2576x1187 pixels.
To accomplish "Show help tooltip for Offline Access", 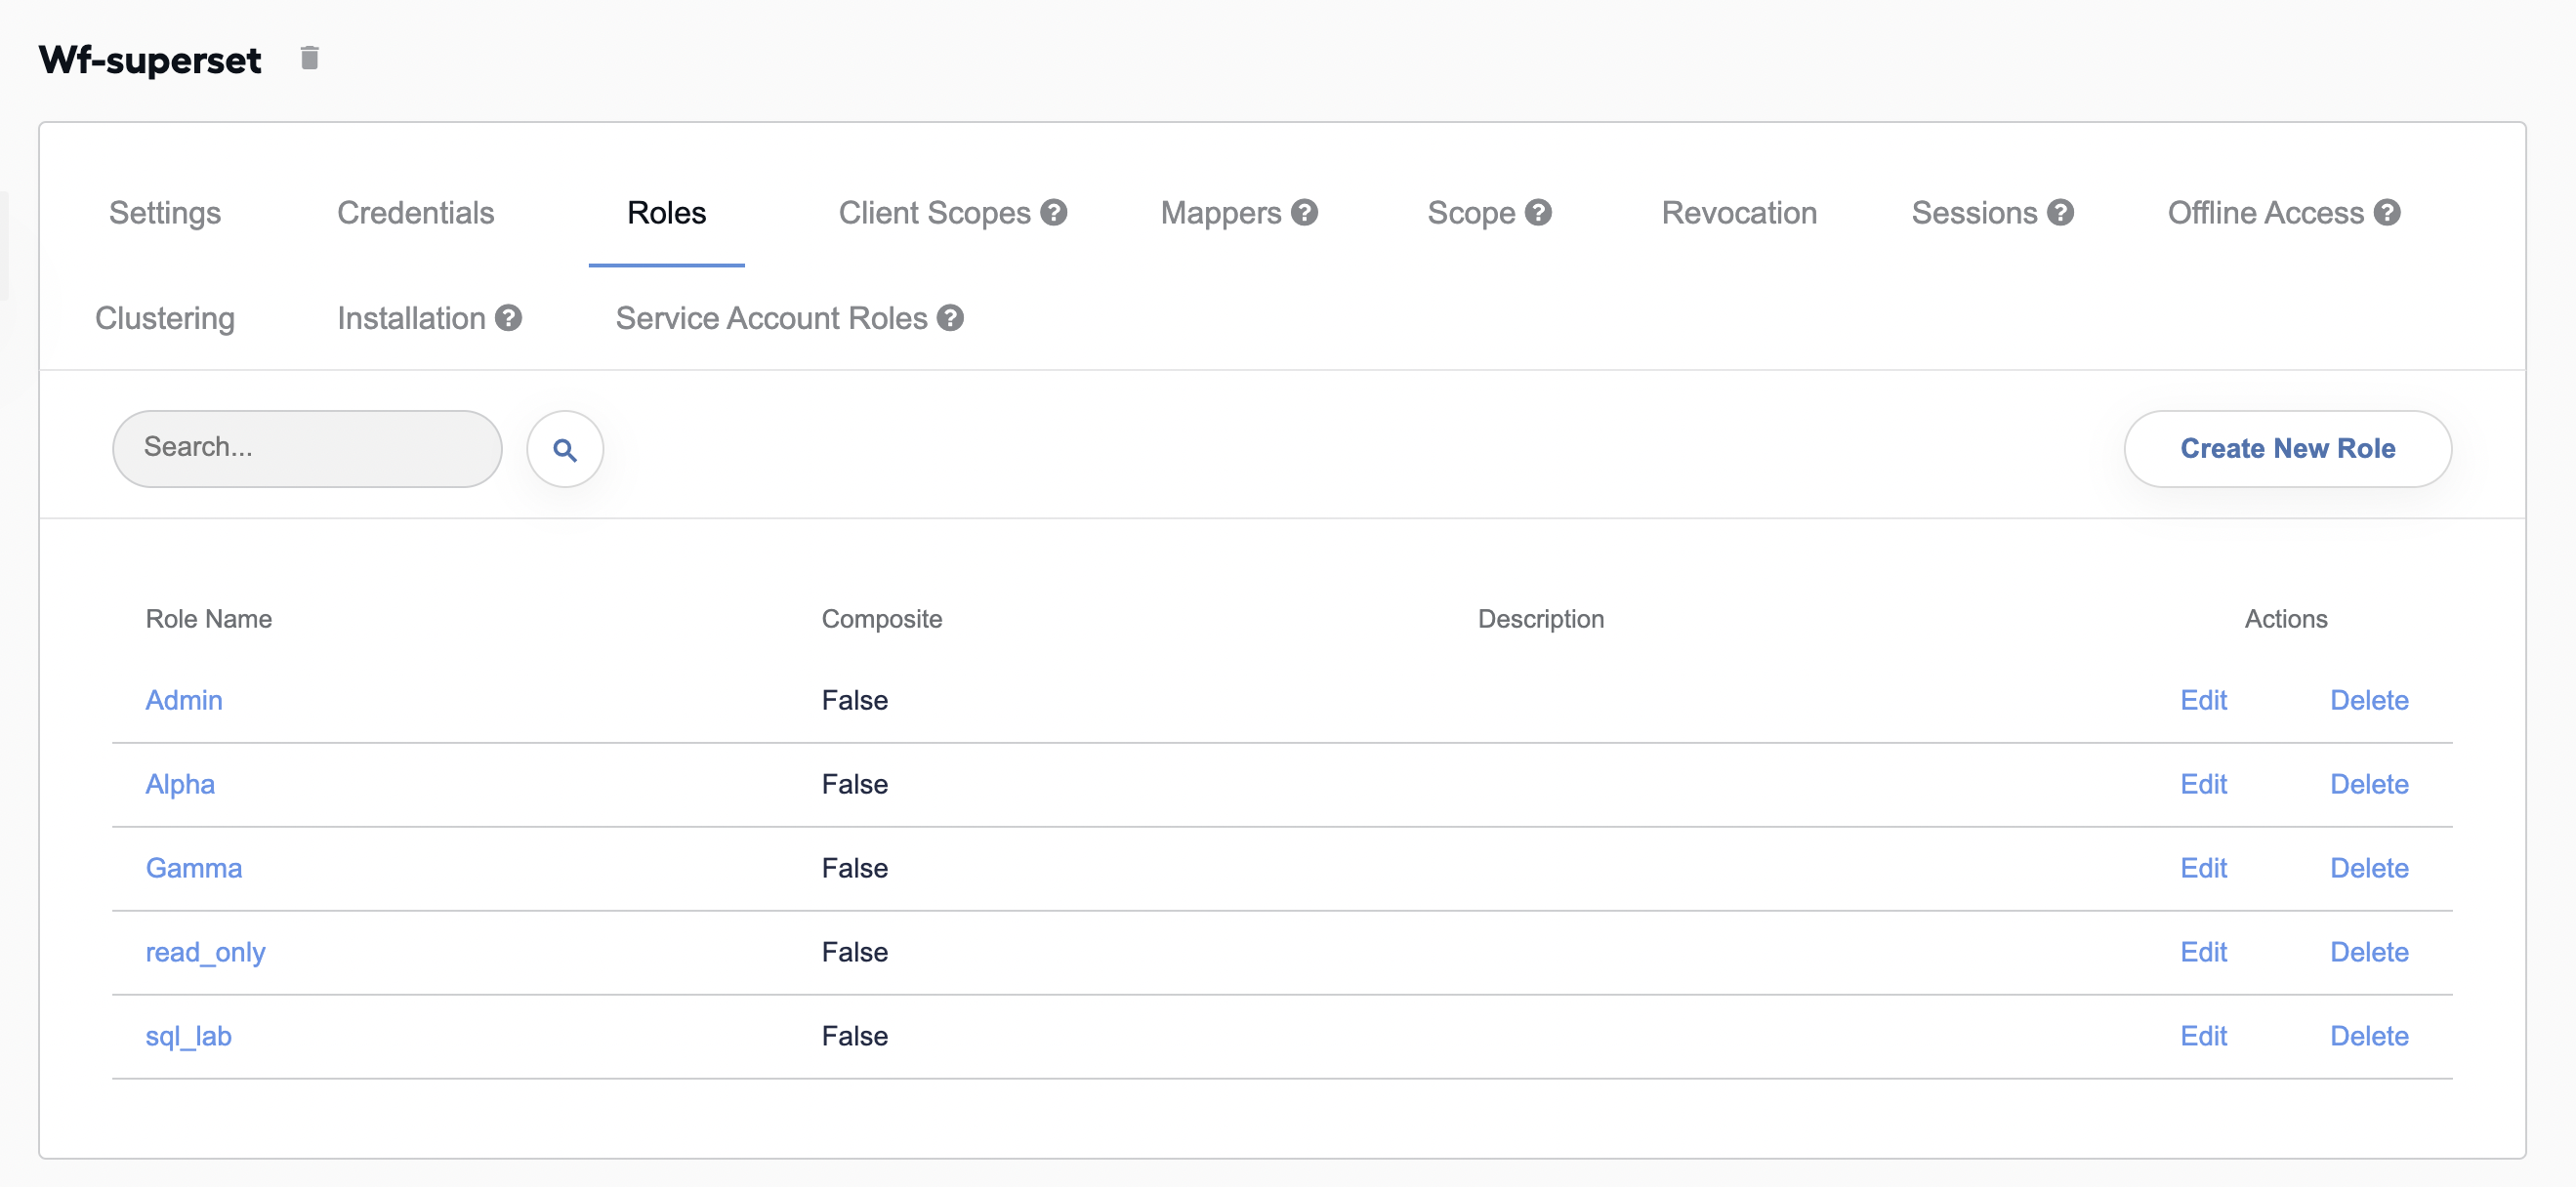I will [2387, 212].
